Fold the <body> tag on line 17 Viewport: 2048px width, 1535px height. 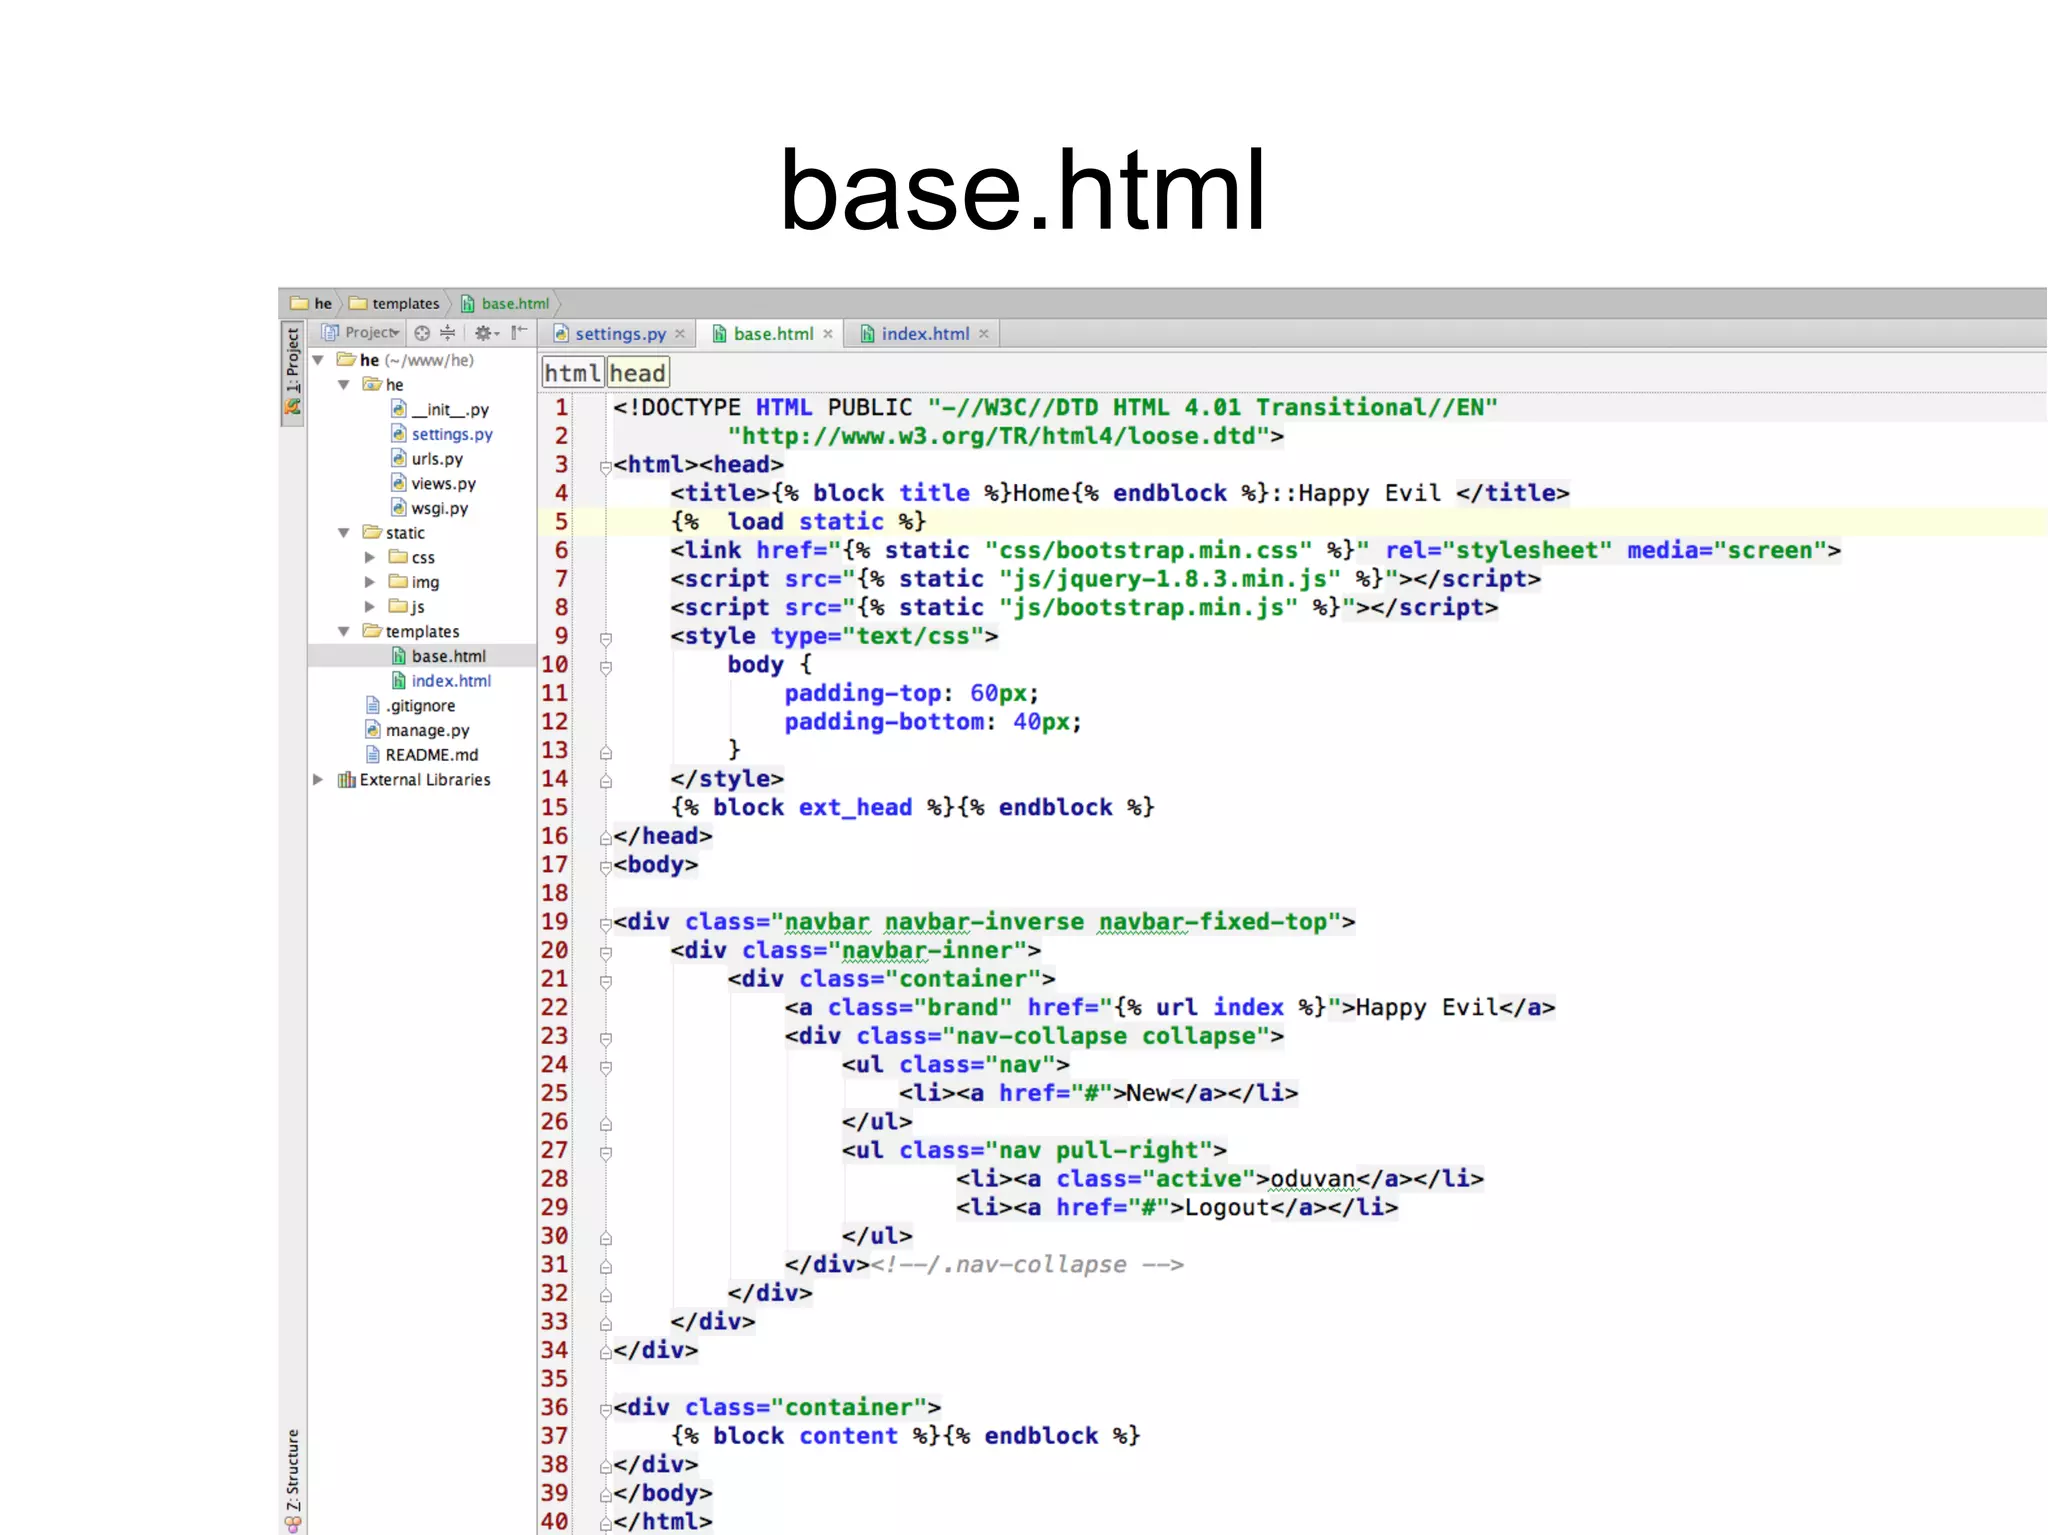pyautogui.click(x=606, y=866)
